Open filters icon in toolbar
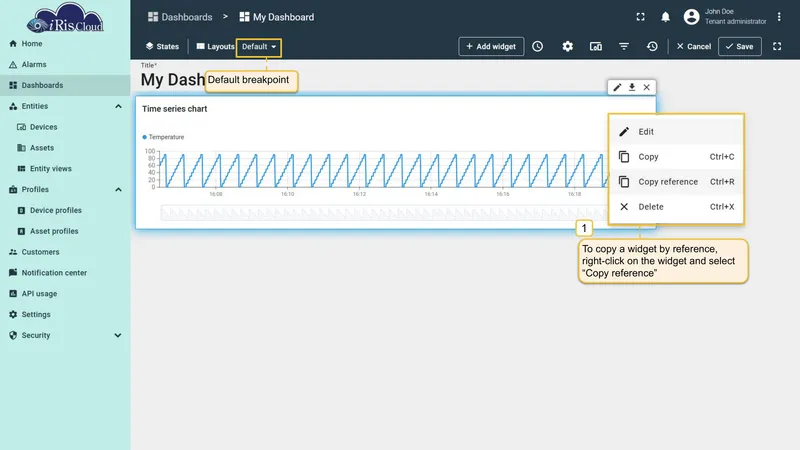This screenshot has width=800, height=450. pos(623,46)
